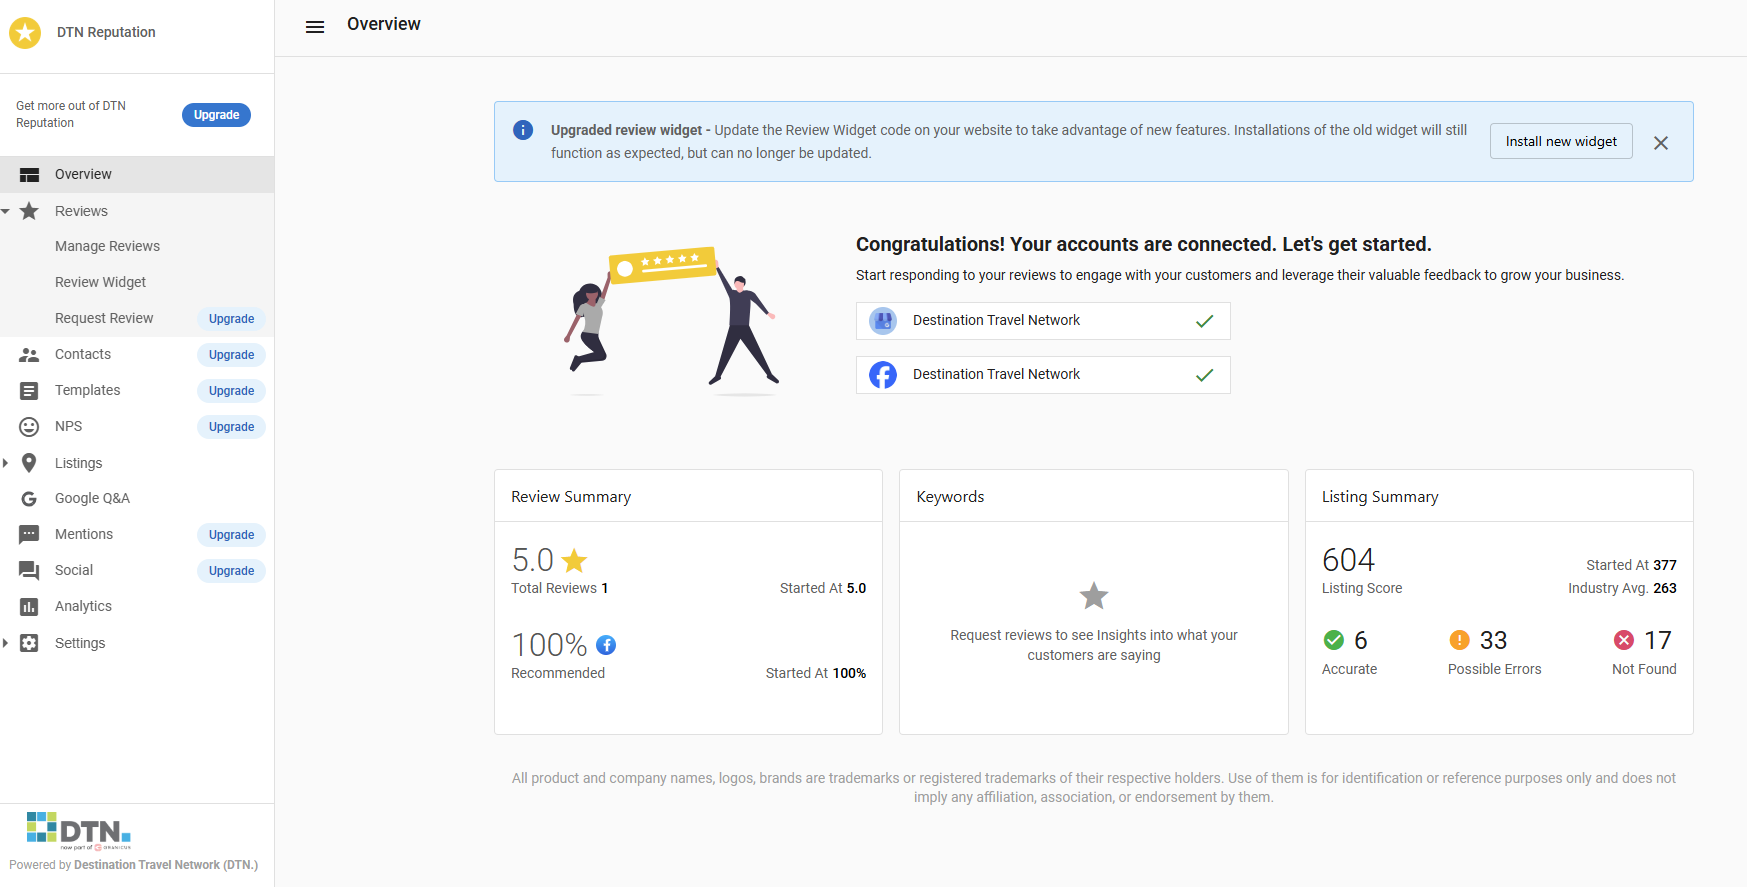The image size is (1747, 887).
Task: Click the DTN logo in sidebar footer
Action: coord(79,830)
